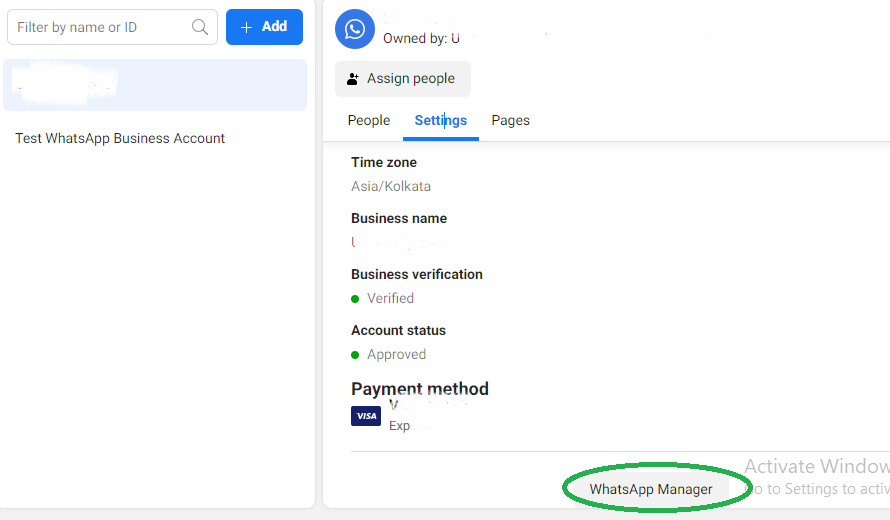Image resolution: width=890 pixels, height=520 pixels.
Task: Click the Business name label
Action: tap(399, 218)
